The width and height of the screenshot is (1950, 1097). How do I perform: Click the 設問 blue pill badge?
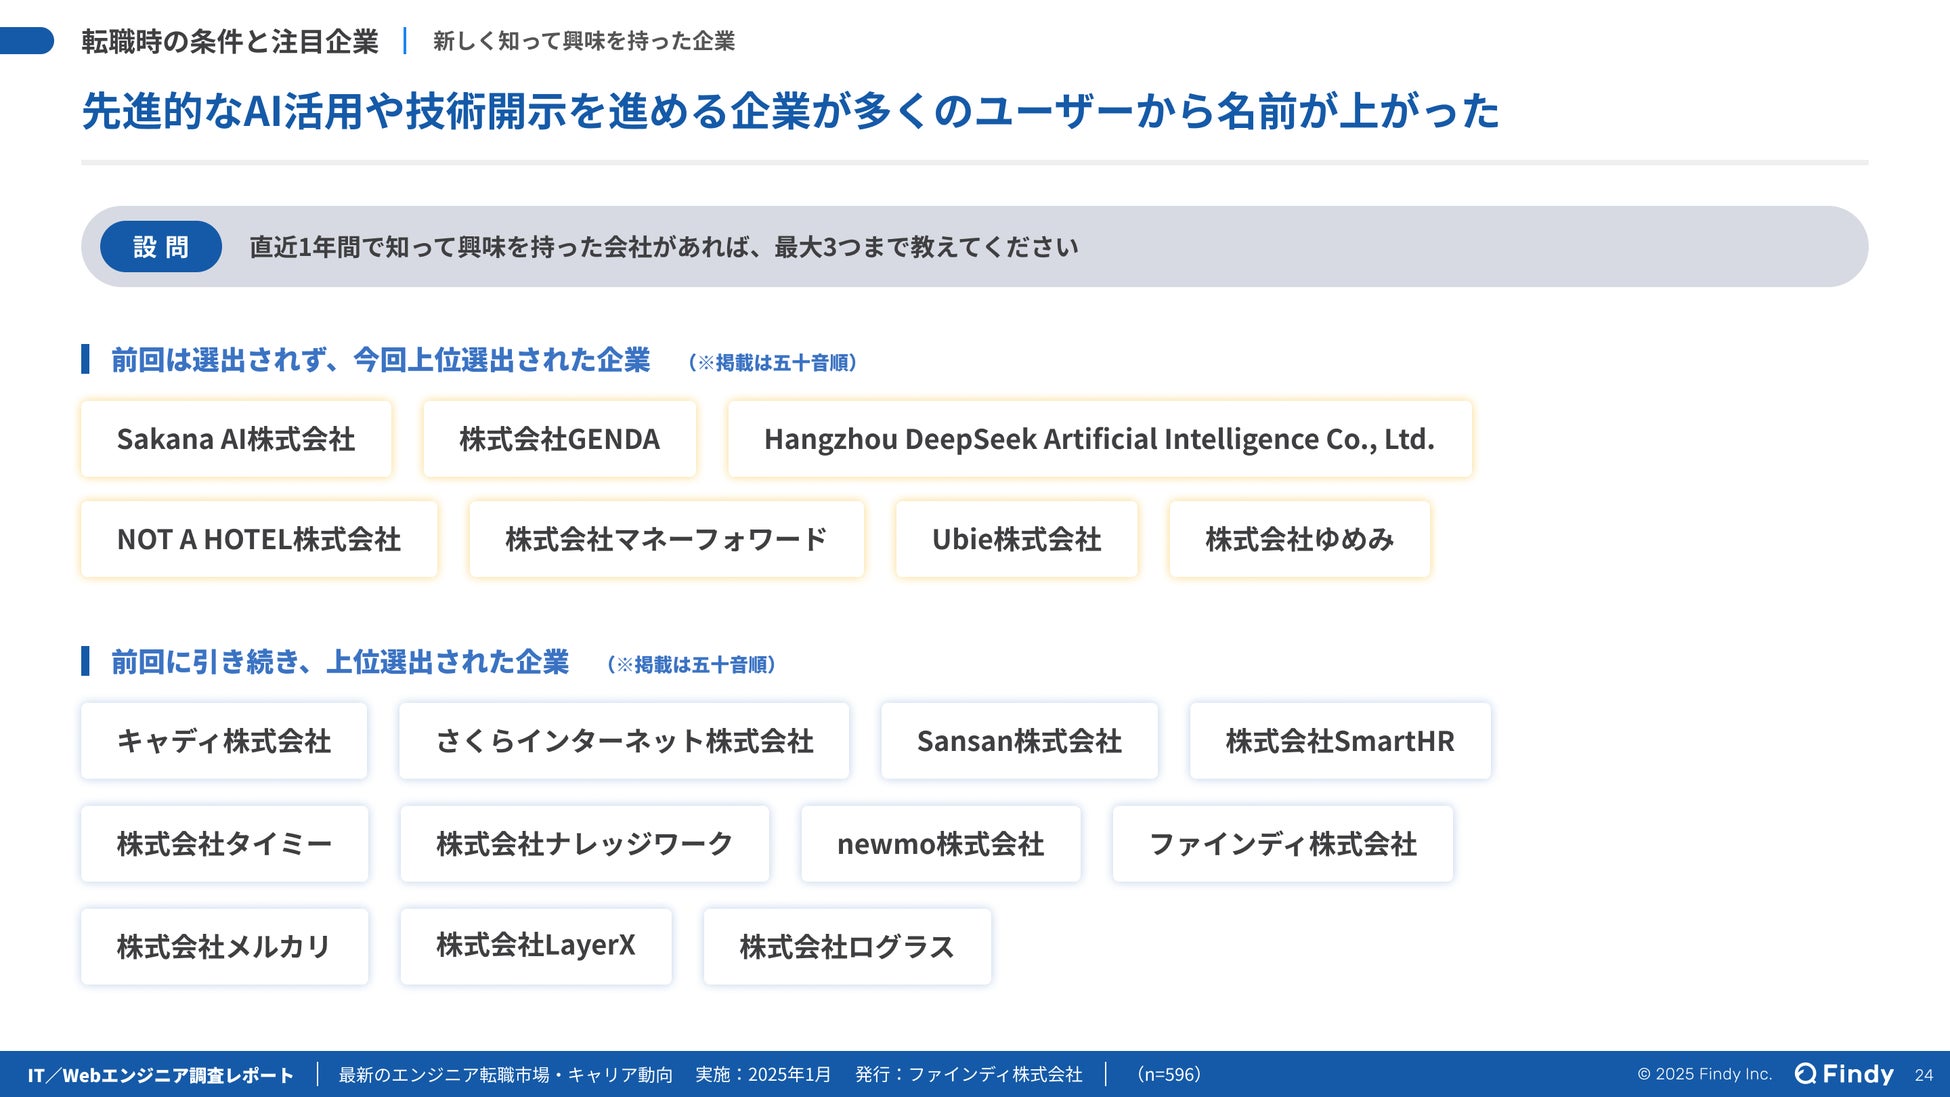pos(161,247)
